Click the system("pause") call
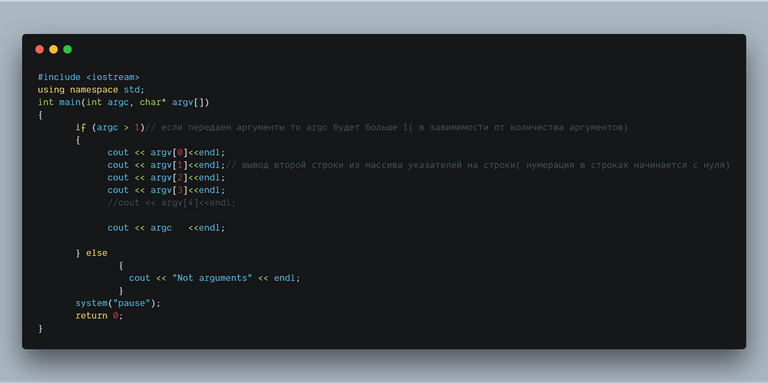The height and width of the screenshot is (383, 768). click(x=118, y=303)
